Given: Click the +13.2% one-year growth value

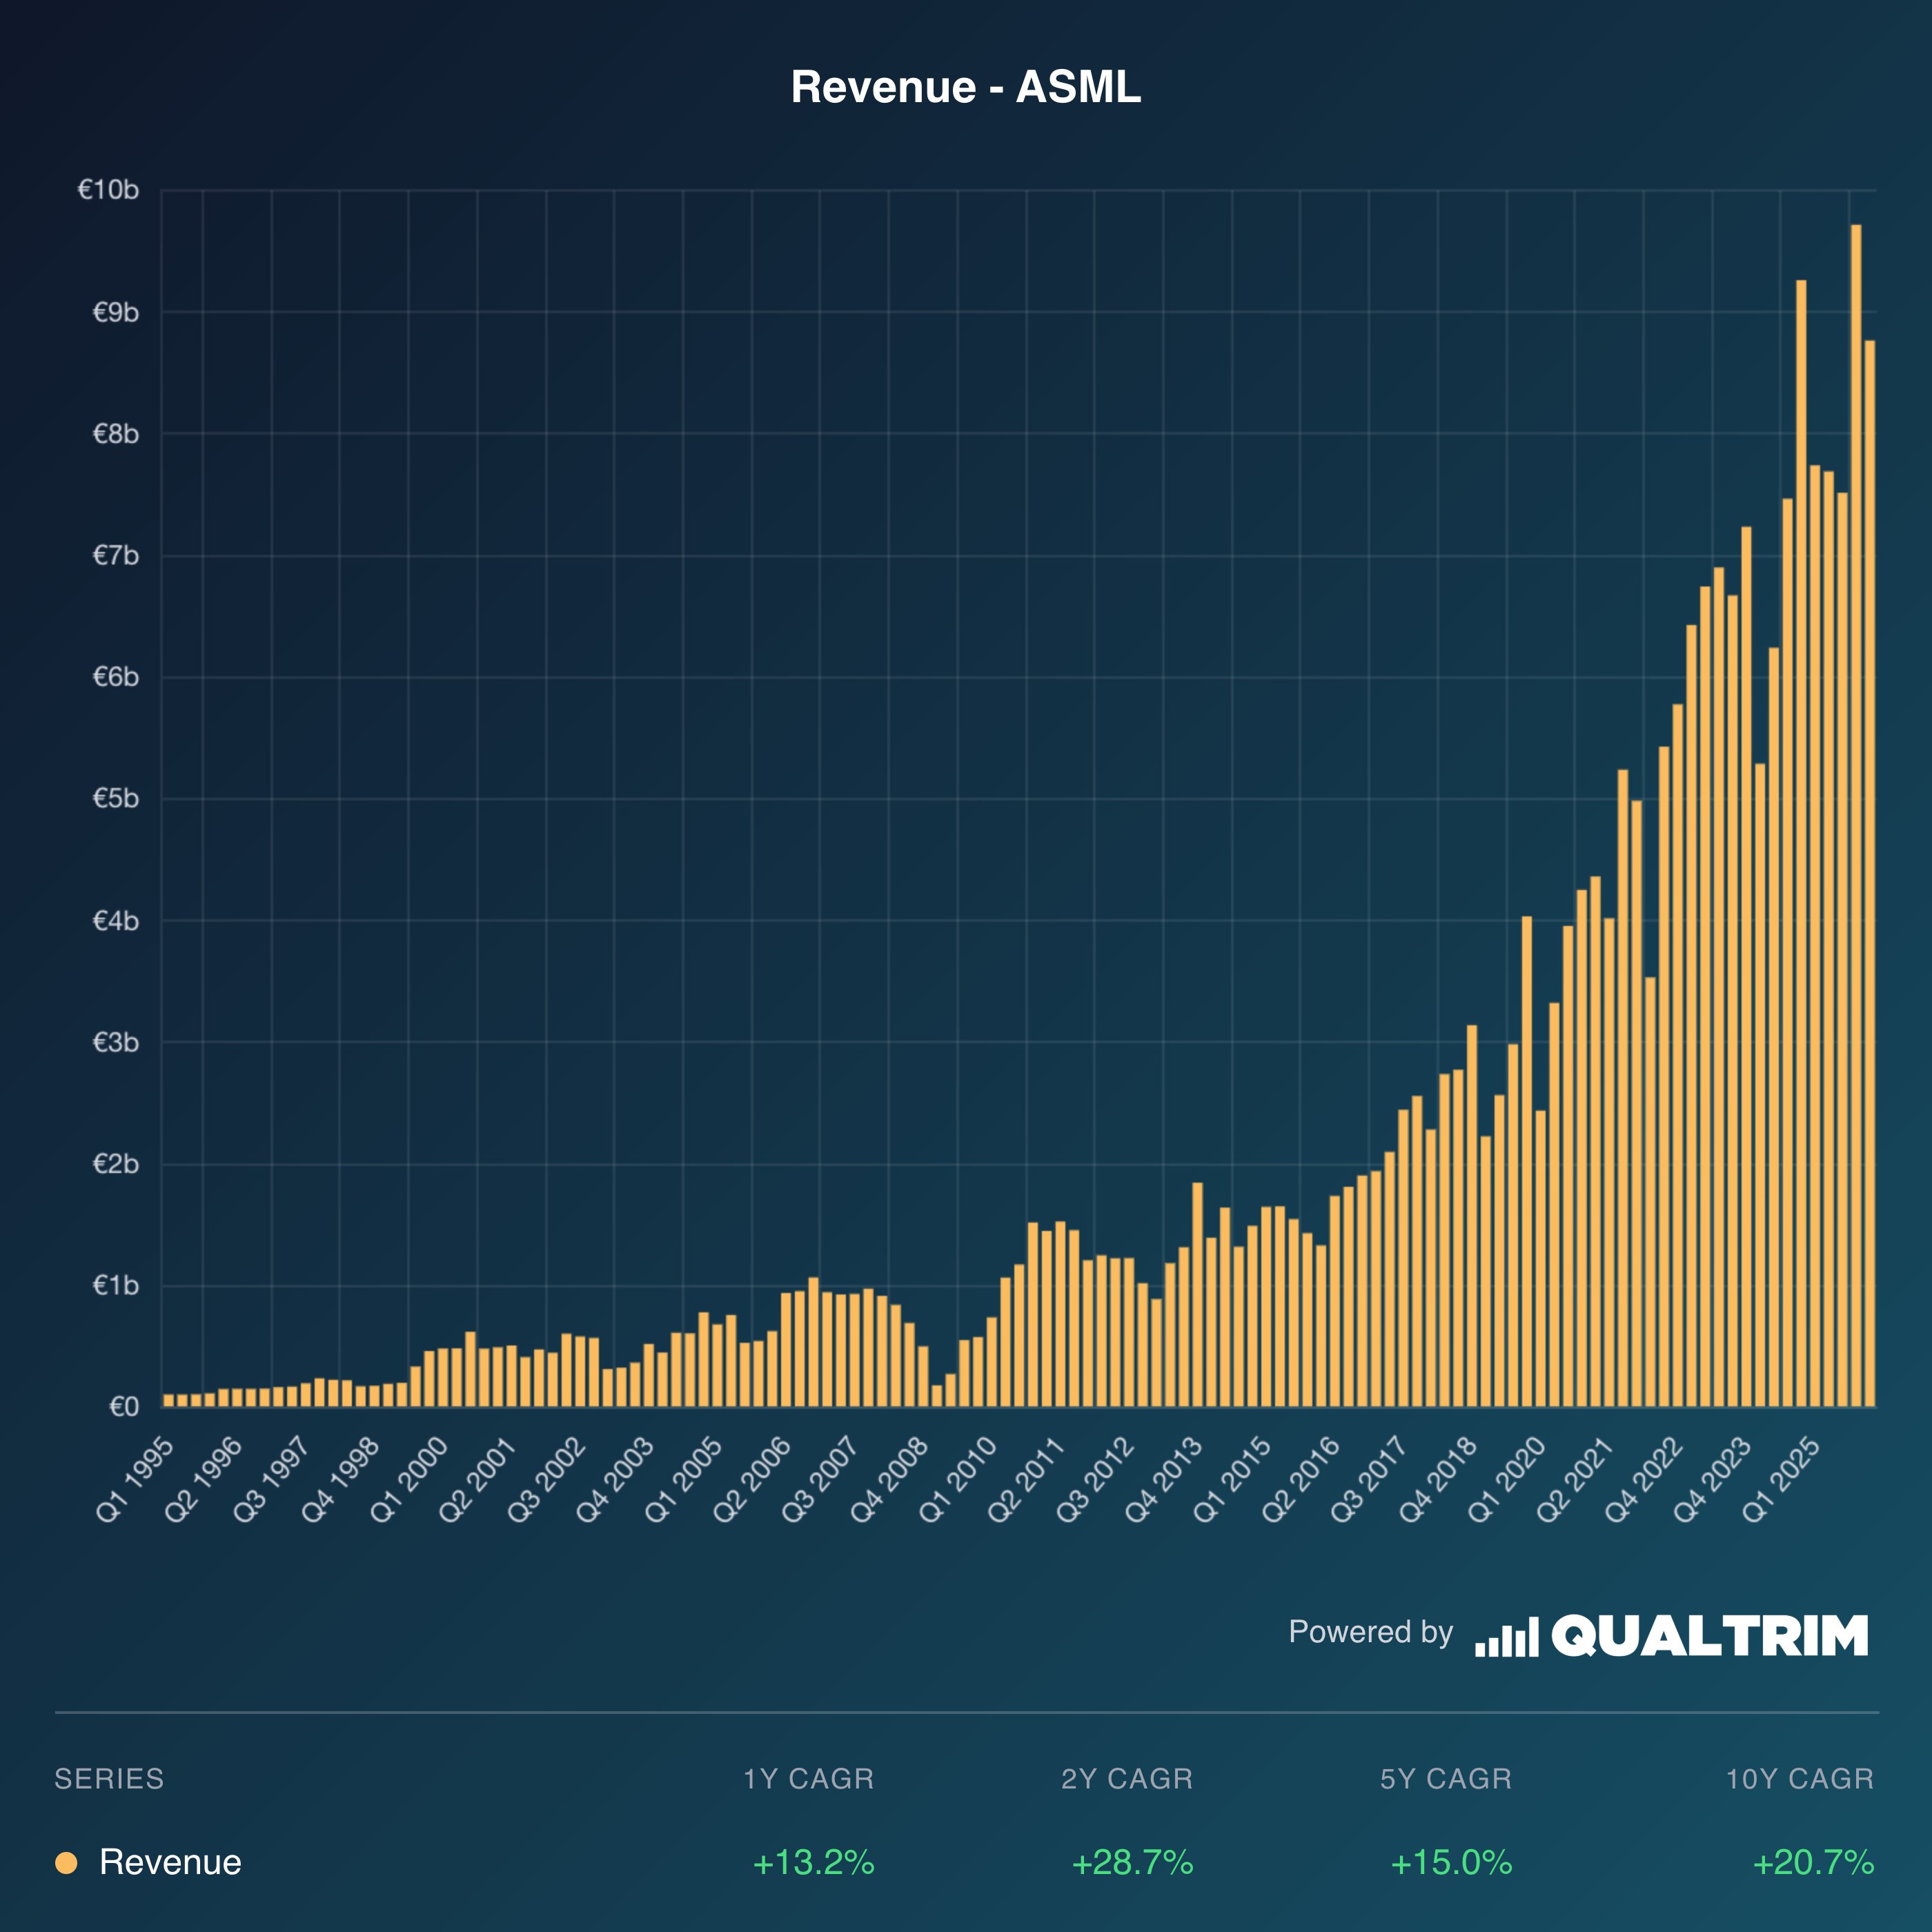Looking at the screenshot, I should coord(813,1862).
